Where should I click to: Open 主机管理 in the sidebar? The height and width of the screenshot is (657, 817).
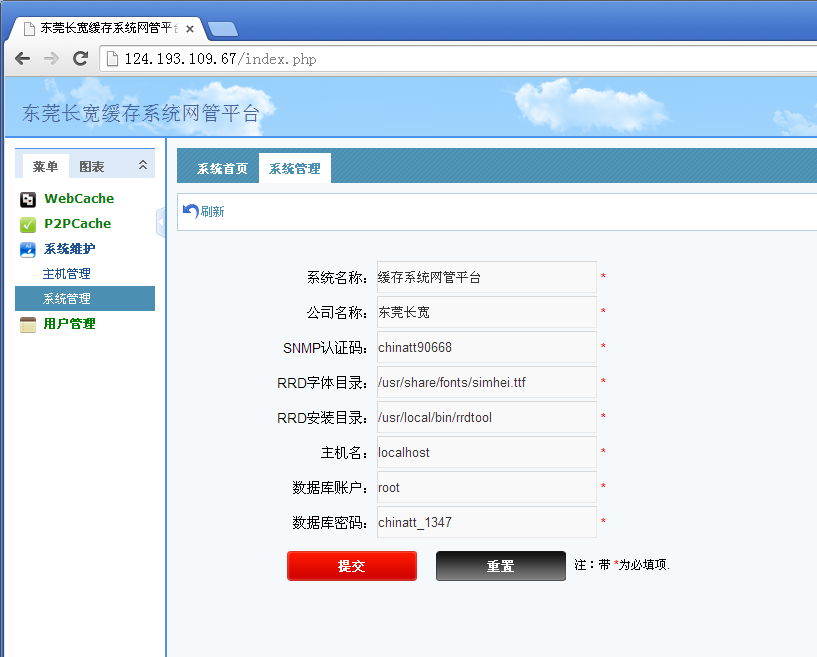(x=67, y=274)
